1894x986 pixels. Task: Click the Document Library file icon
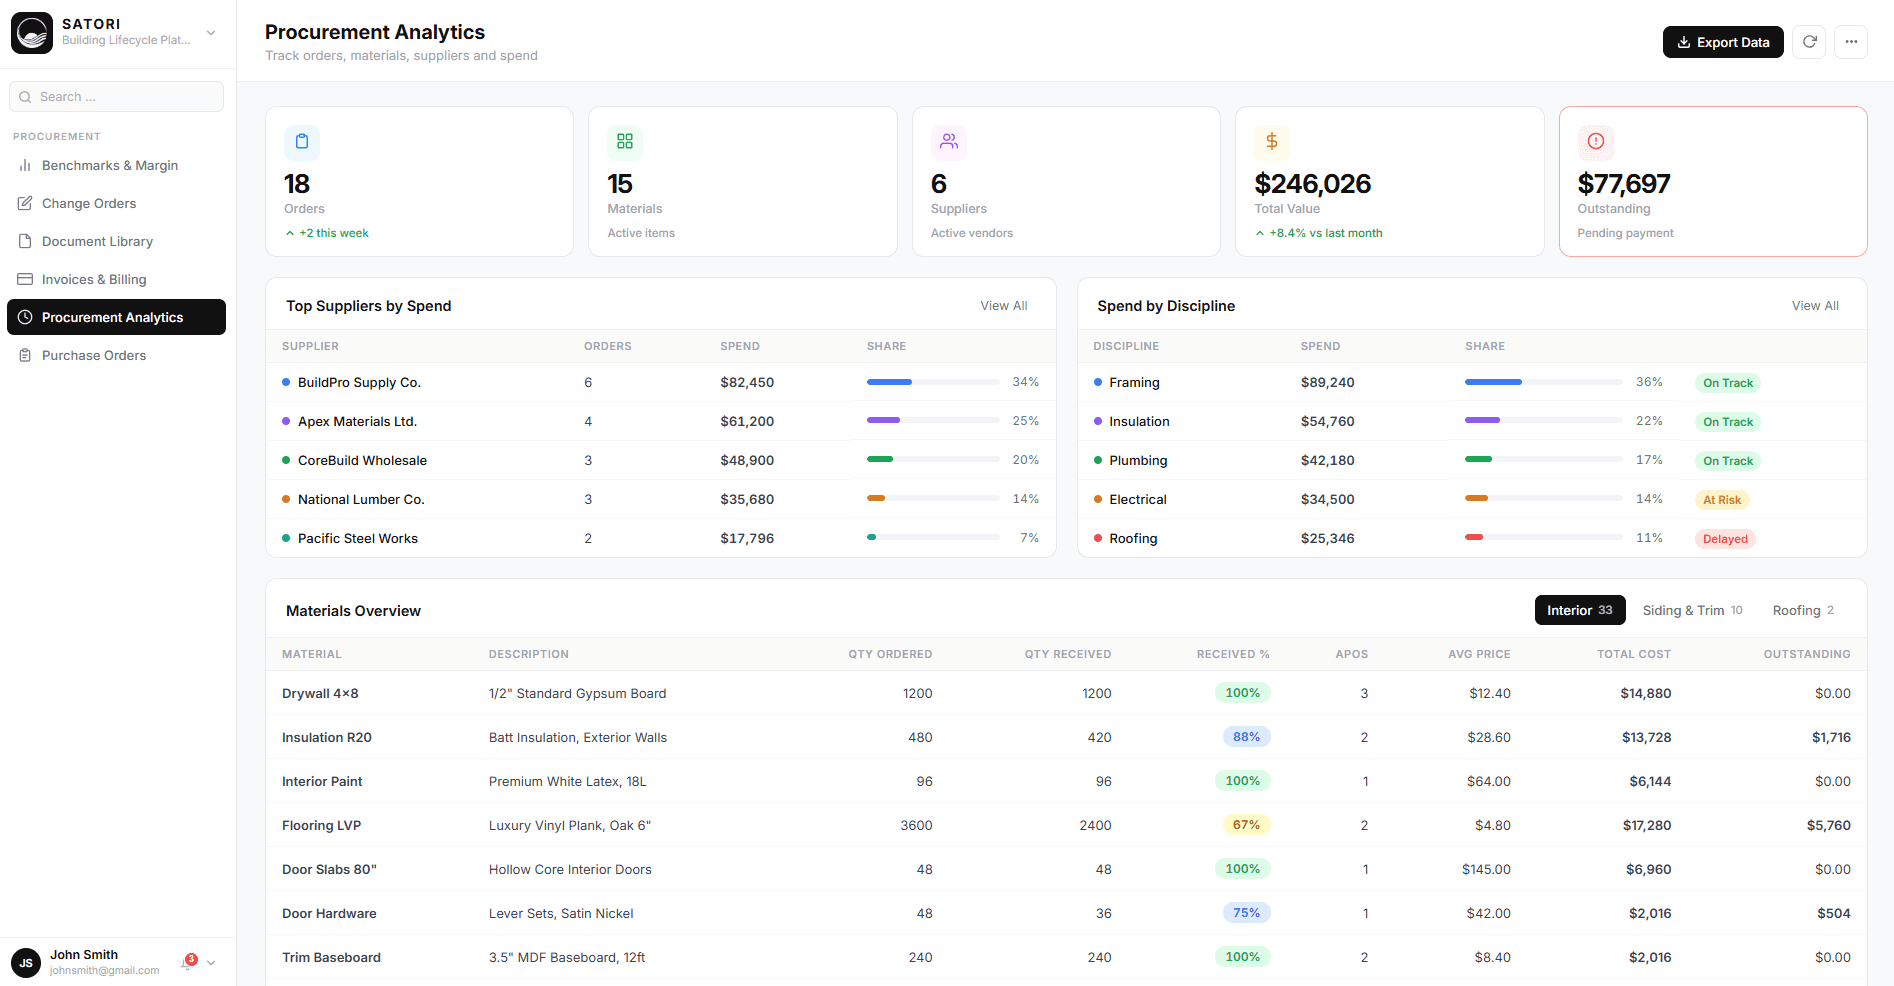pos(25,241)
